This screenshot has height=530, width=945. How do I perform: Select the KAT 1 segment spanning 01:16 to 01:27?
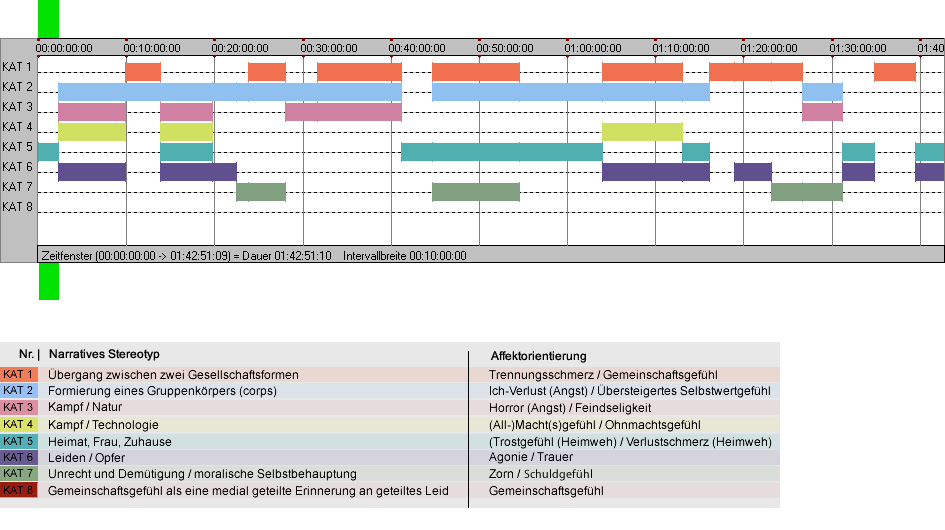pos(756,72)
